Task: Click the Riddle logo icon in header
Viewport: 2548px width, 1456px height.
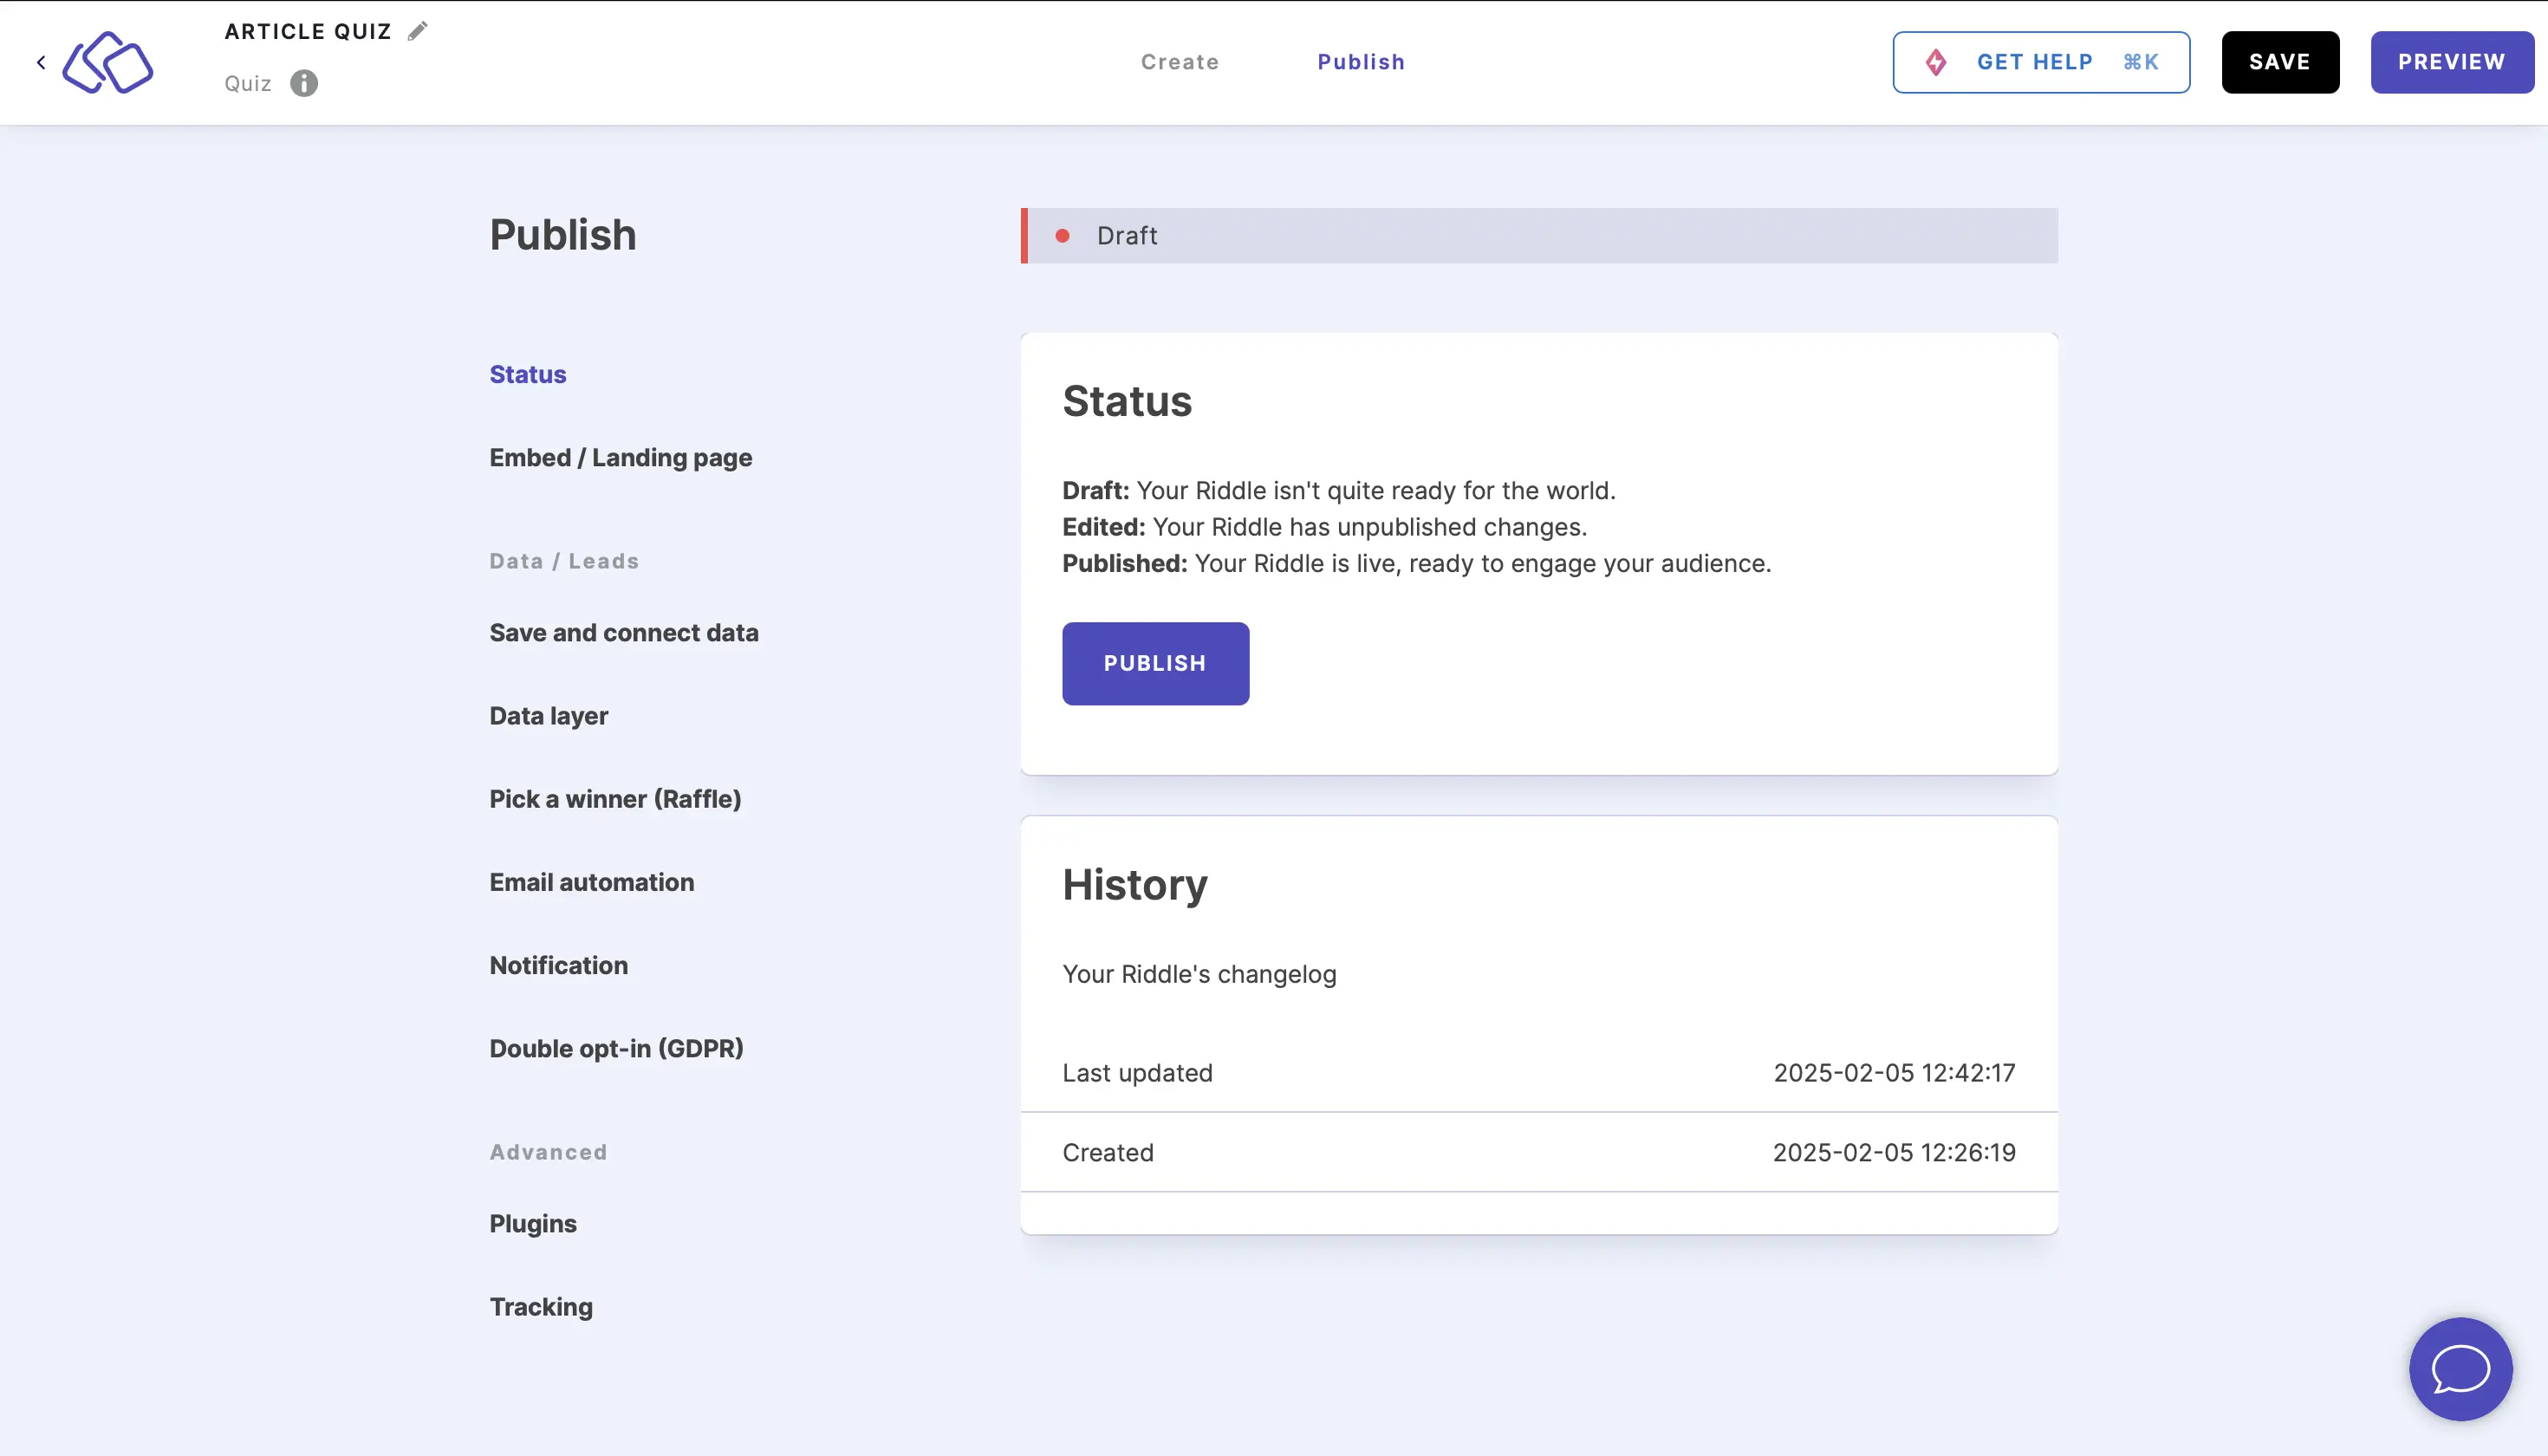Action: (x=107, y=62)
